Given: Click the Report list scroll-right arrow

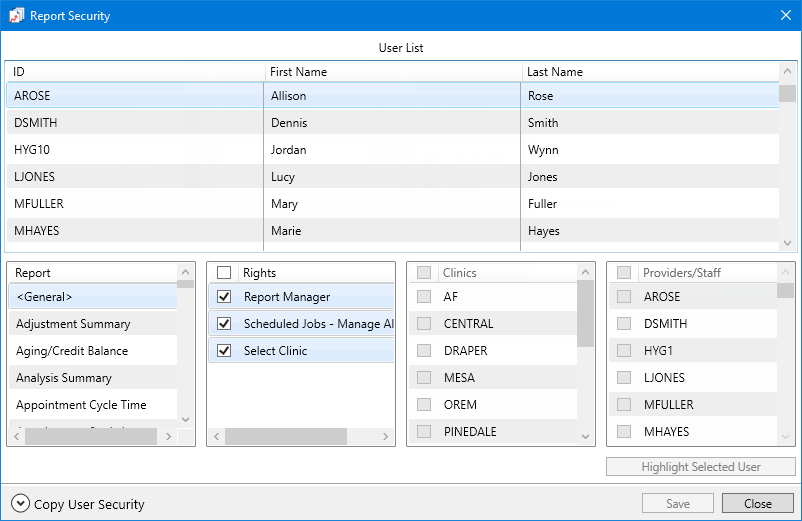Looking at the screenshot, I should [x=168, y=437].
